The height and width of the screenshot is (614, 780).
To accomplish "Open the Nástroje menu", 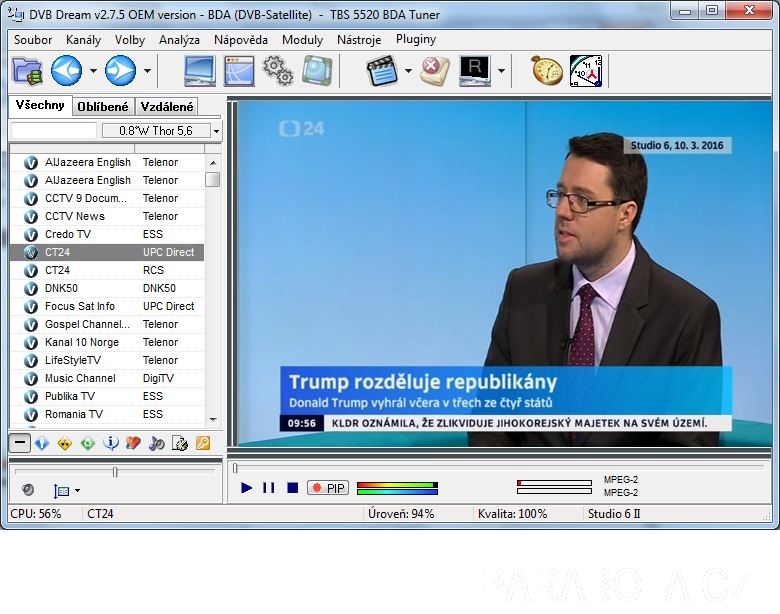I will [359, 40].
